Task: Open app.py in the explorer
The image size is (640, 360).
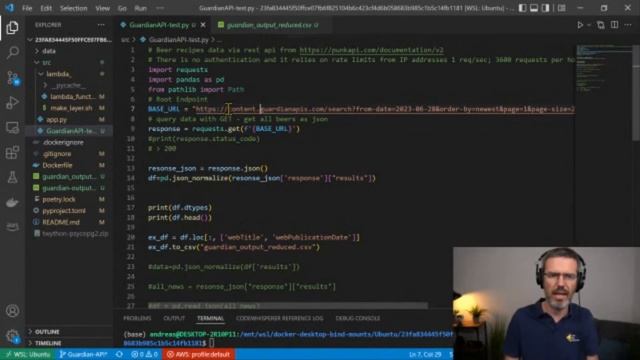Action: coord(56,120)
